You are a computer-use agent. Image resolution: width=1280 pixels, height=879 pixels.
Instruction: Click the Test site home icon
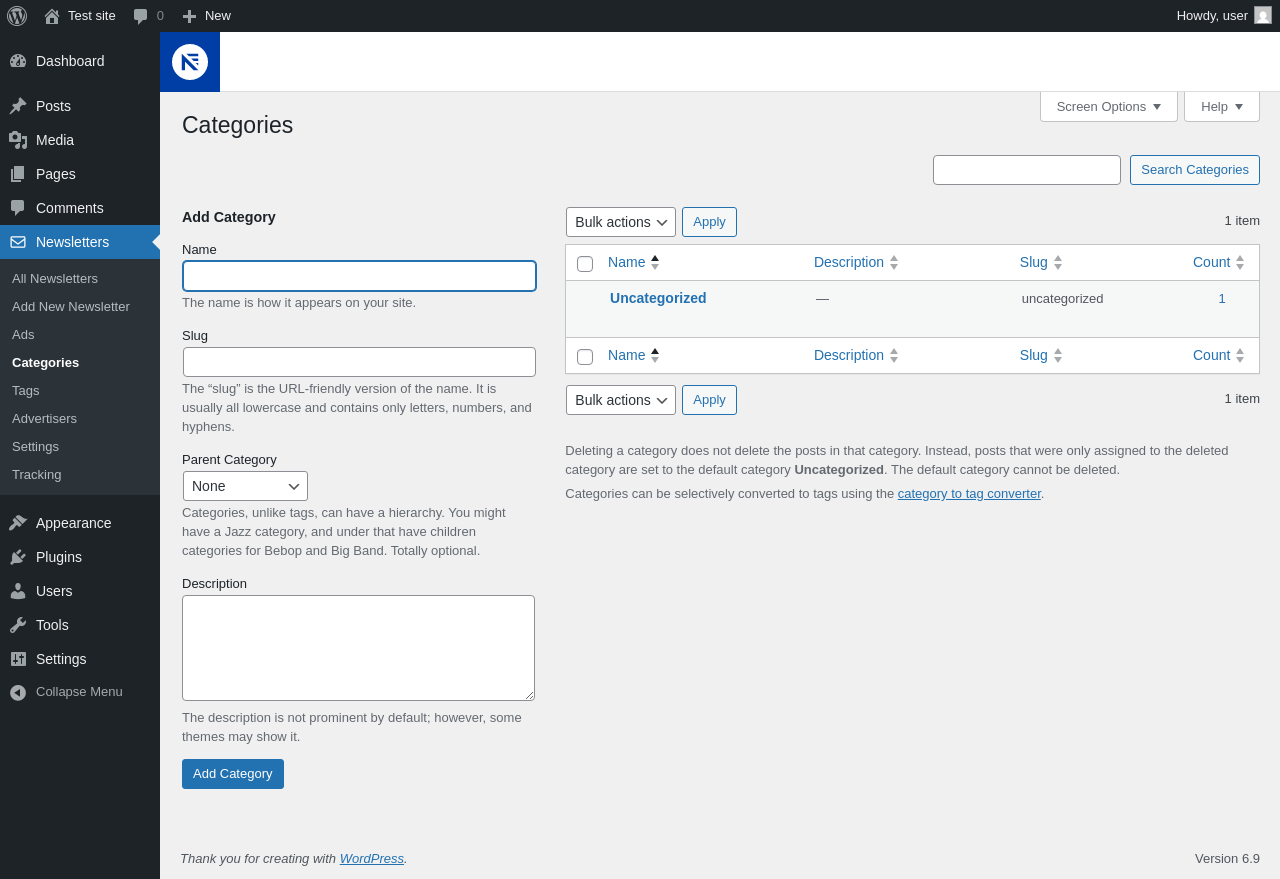(x=52, y=16)
